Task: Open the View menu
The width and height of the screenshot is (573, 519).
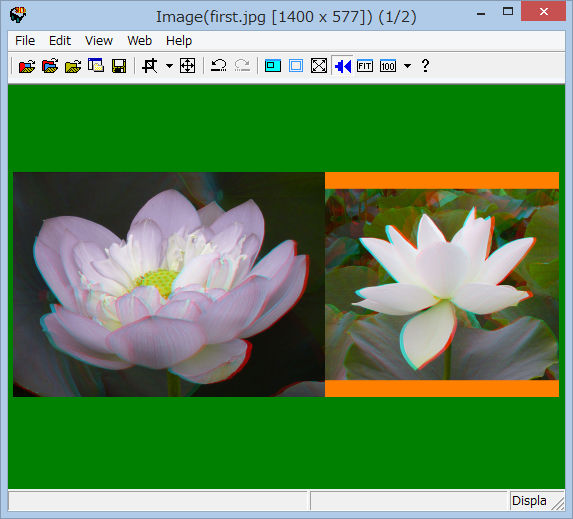Action: pyautogui.click(x=99, y=41)
